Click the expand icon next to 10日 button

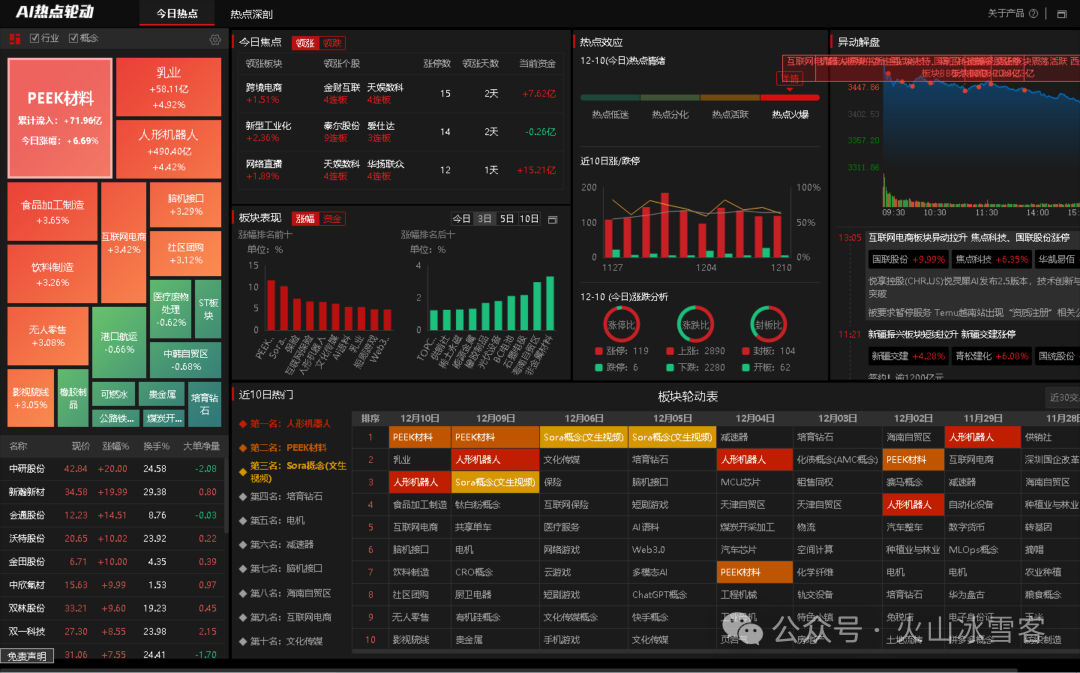[x=552, y=219]
